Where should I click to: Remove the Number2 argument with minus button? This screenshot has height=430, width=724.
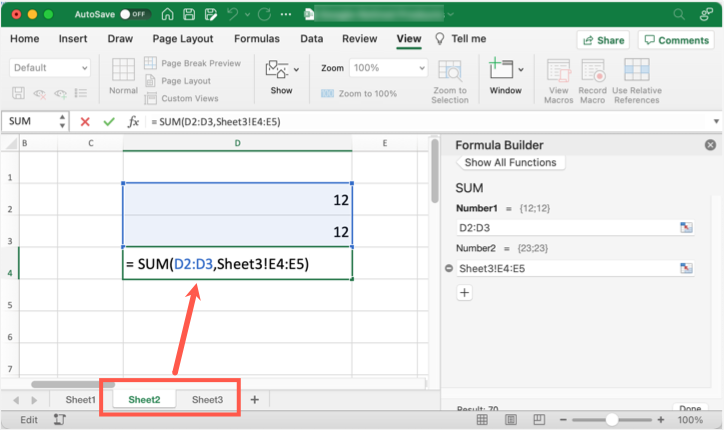(449, 268)
